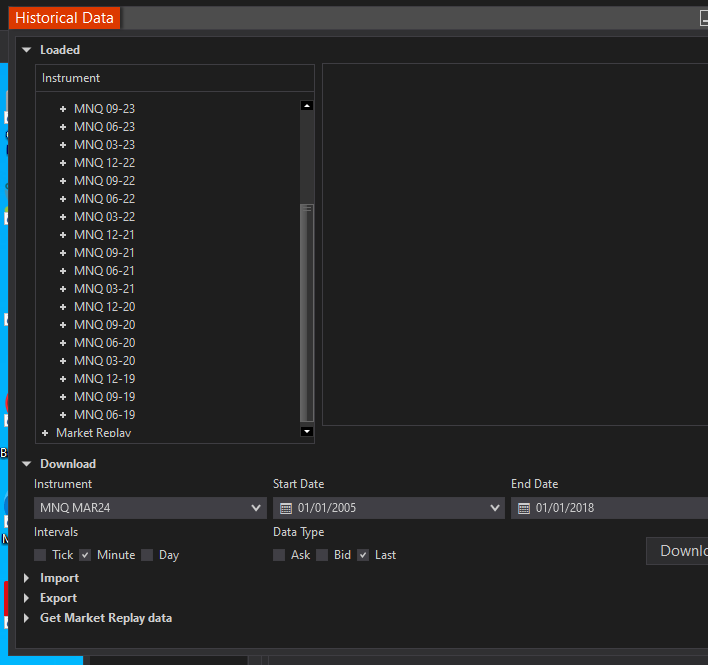Image resolution: width=708 pixels, height=665 pixels.
Task: Expand the Market Replay tree node
Action: [45, 433]
